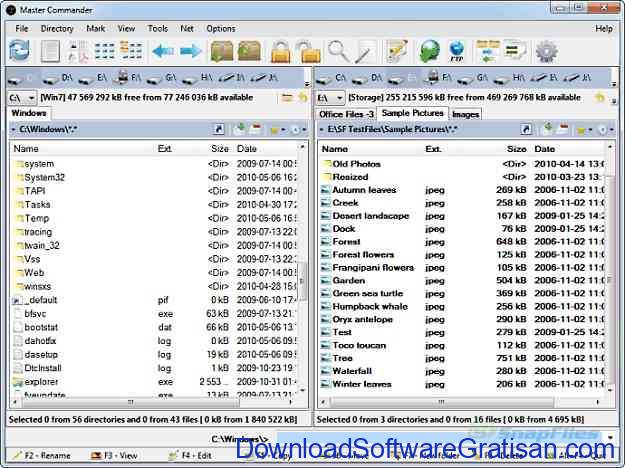Image resolution: width=625 pixels, height=468 pixels.
Task: Select the Autumn leaves jpeg file
Action: coord(462,190)
